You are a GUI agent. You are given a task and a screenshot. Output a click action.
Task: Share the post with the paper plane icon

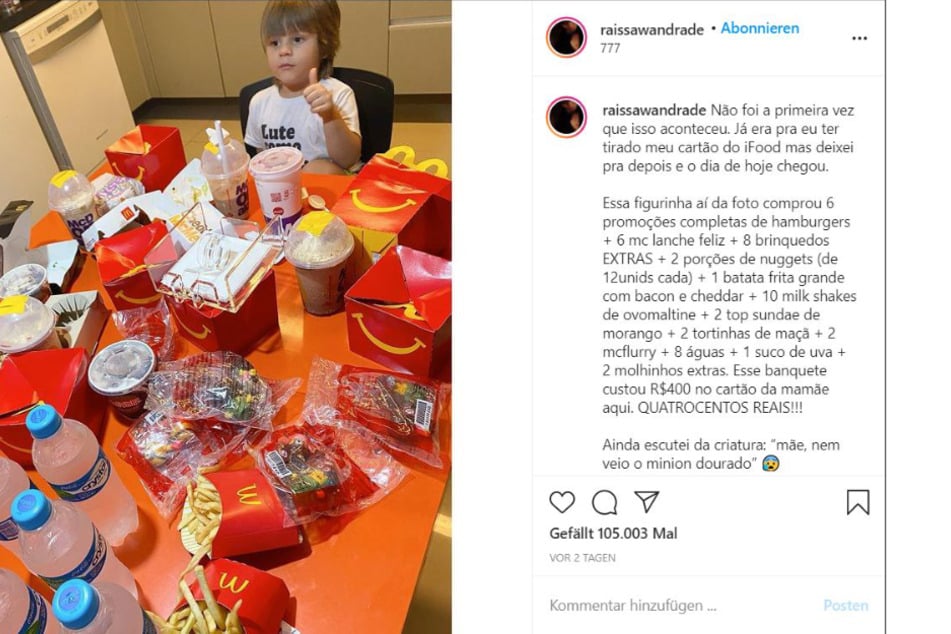pos(647,501)
